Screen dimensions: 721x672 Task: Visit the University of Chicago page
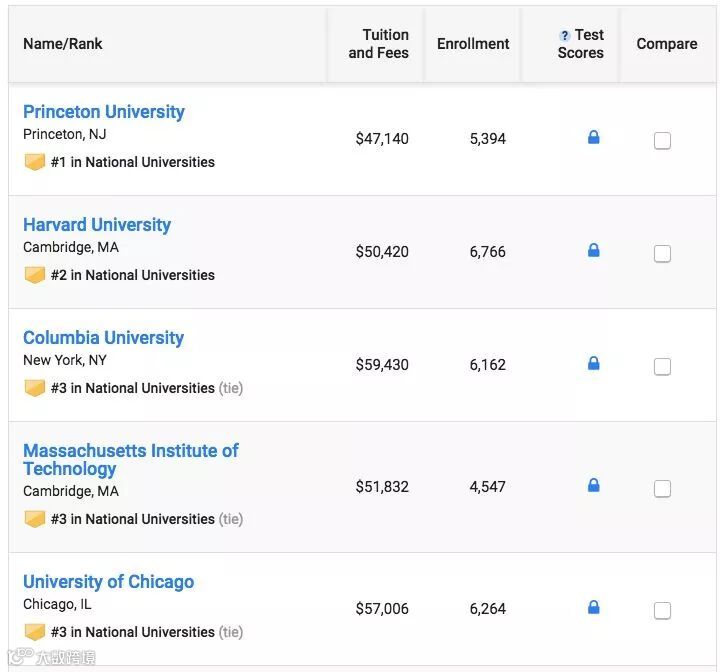tap(108, 582)
